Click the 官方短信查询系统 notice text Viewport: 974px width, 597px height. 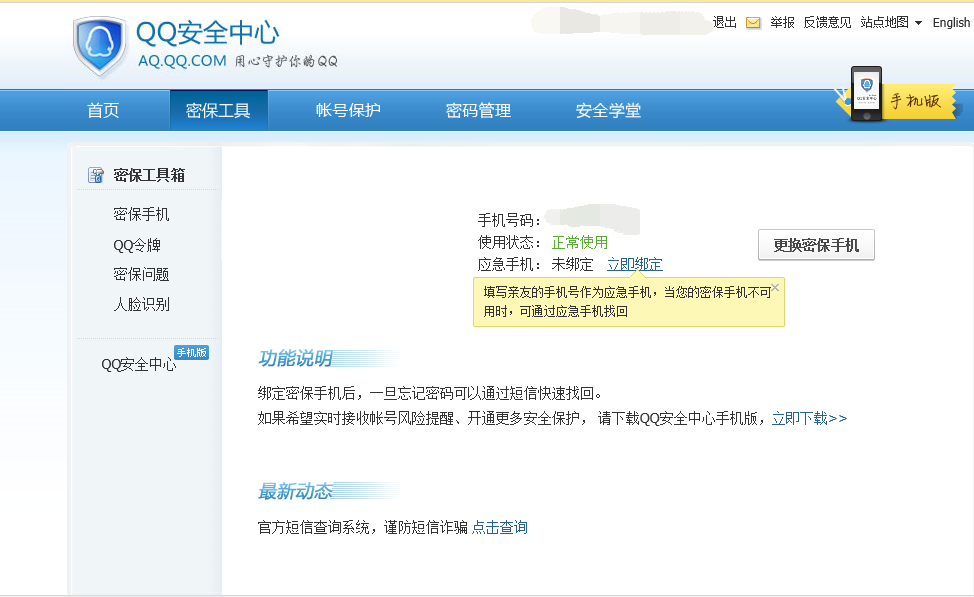(x=363, y=527)
